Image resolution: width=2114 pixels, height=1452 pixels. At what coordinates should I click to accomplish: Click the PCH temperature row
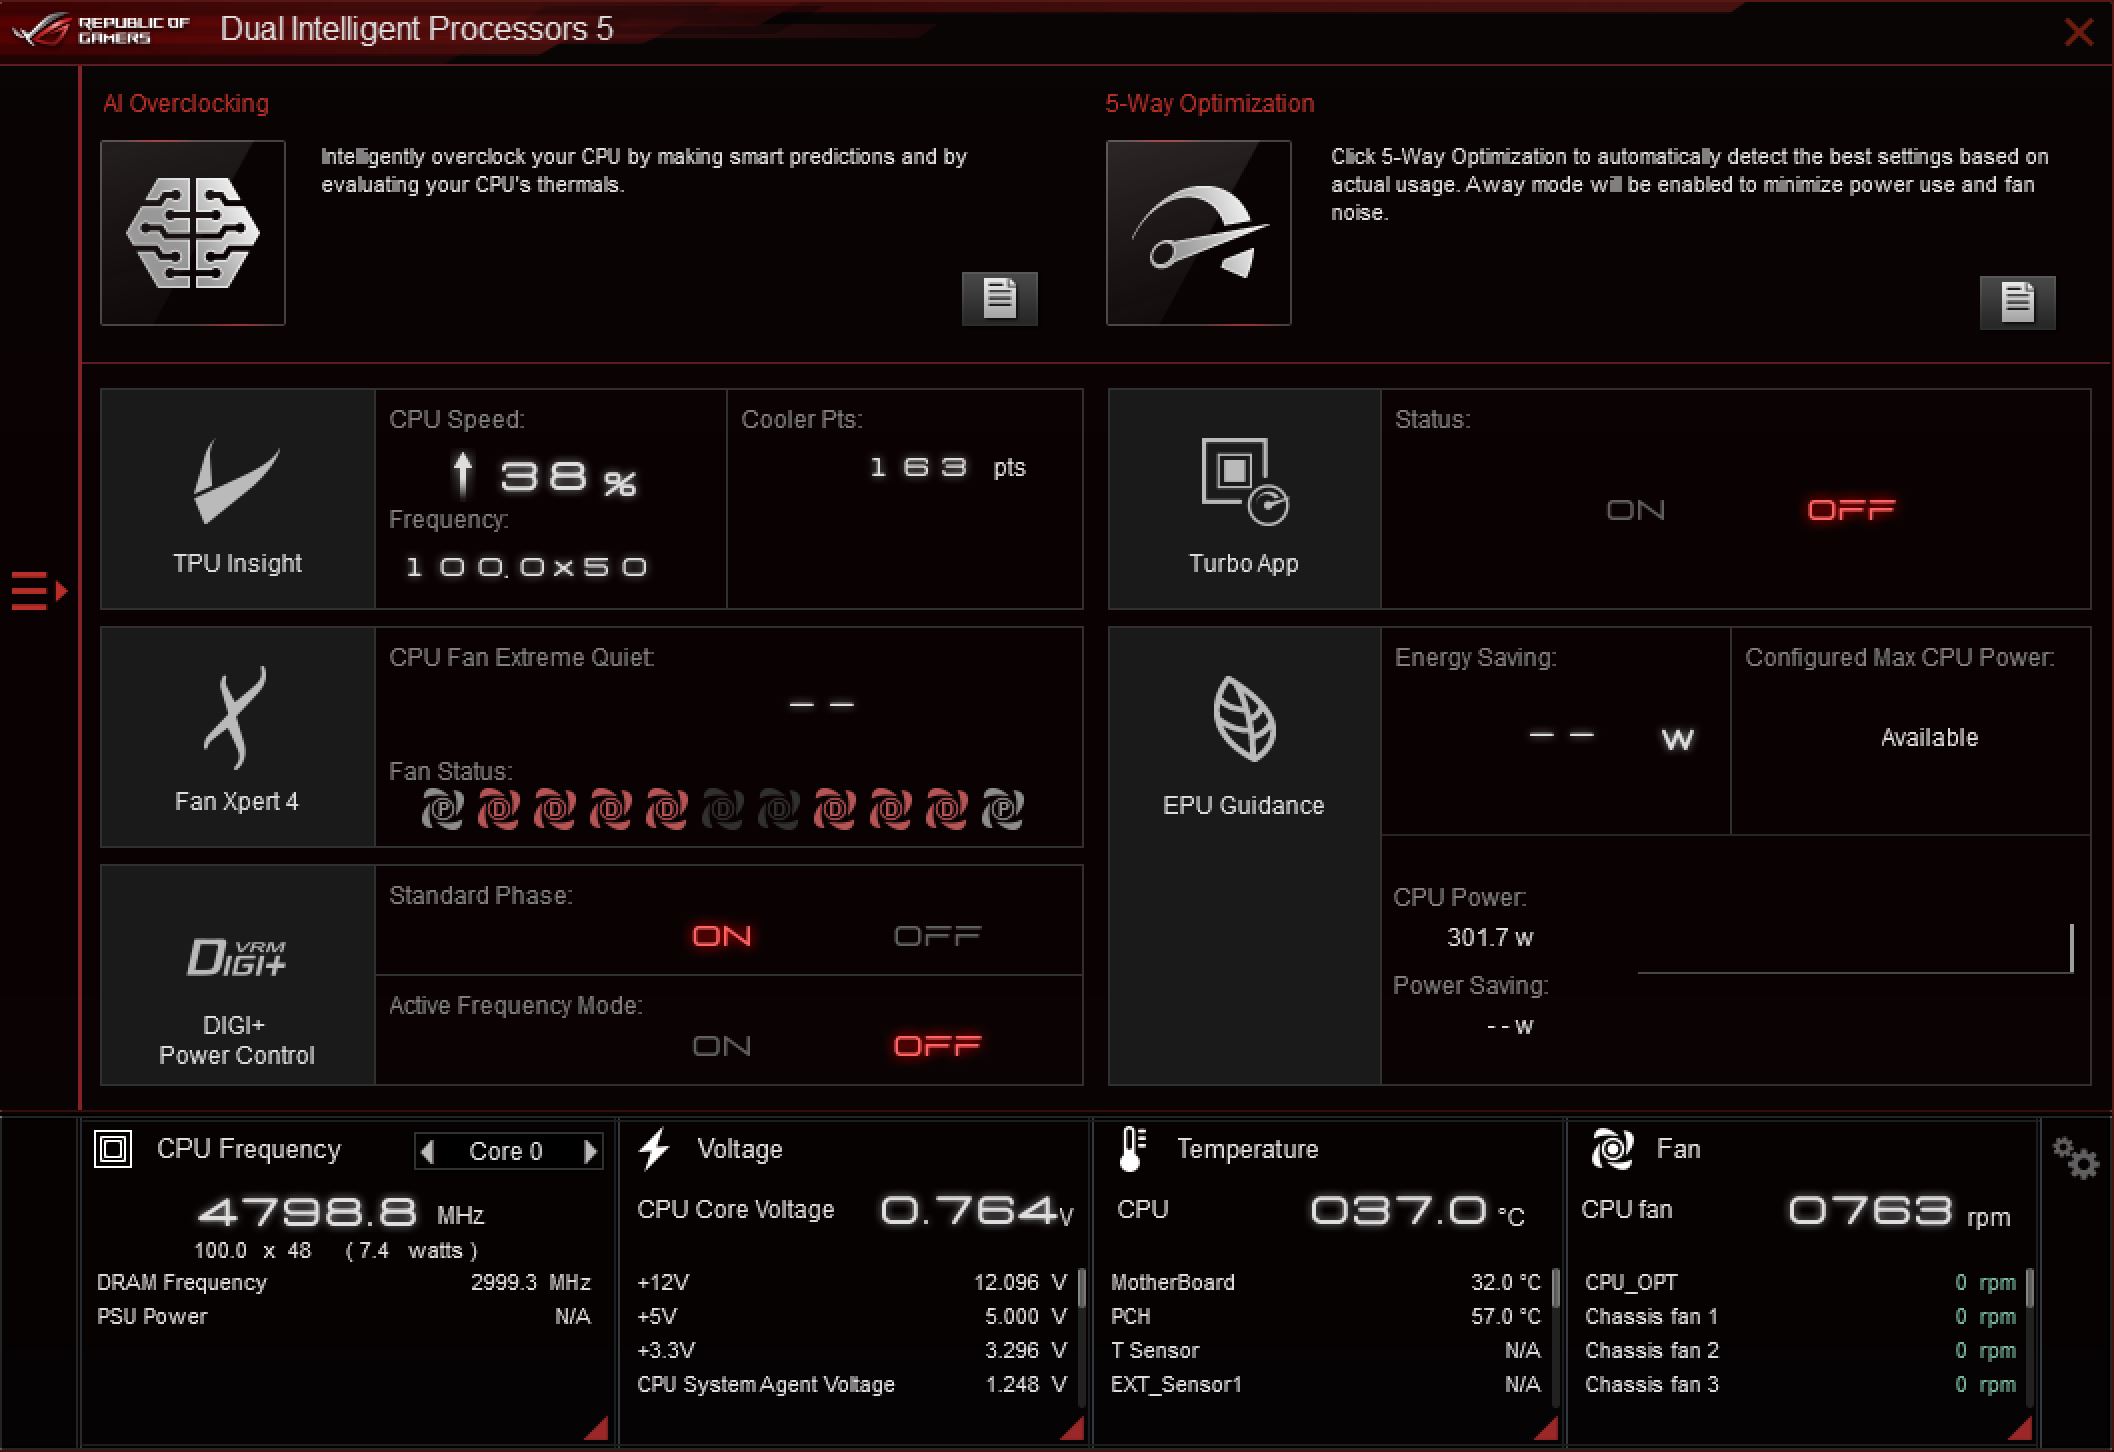point(1326,1317)
